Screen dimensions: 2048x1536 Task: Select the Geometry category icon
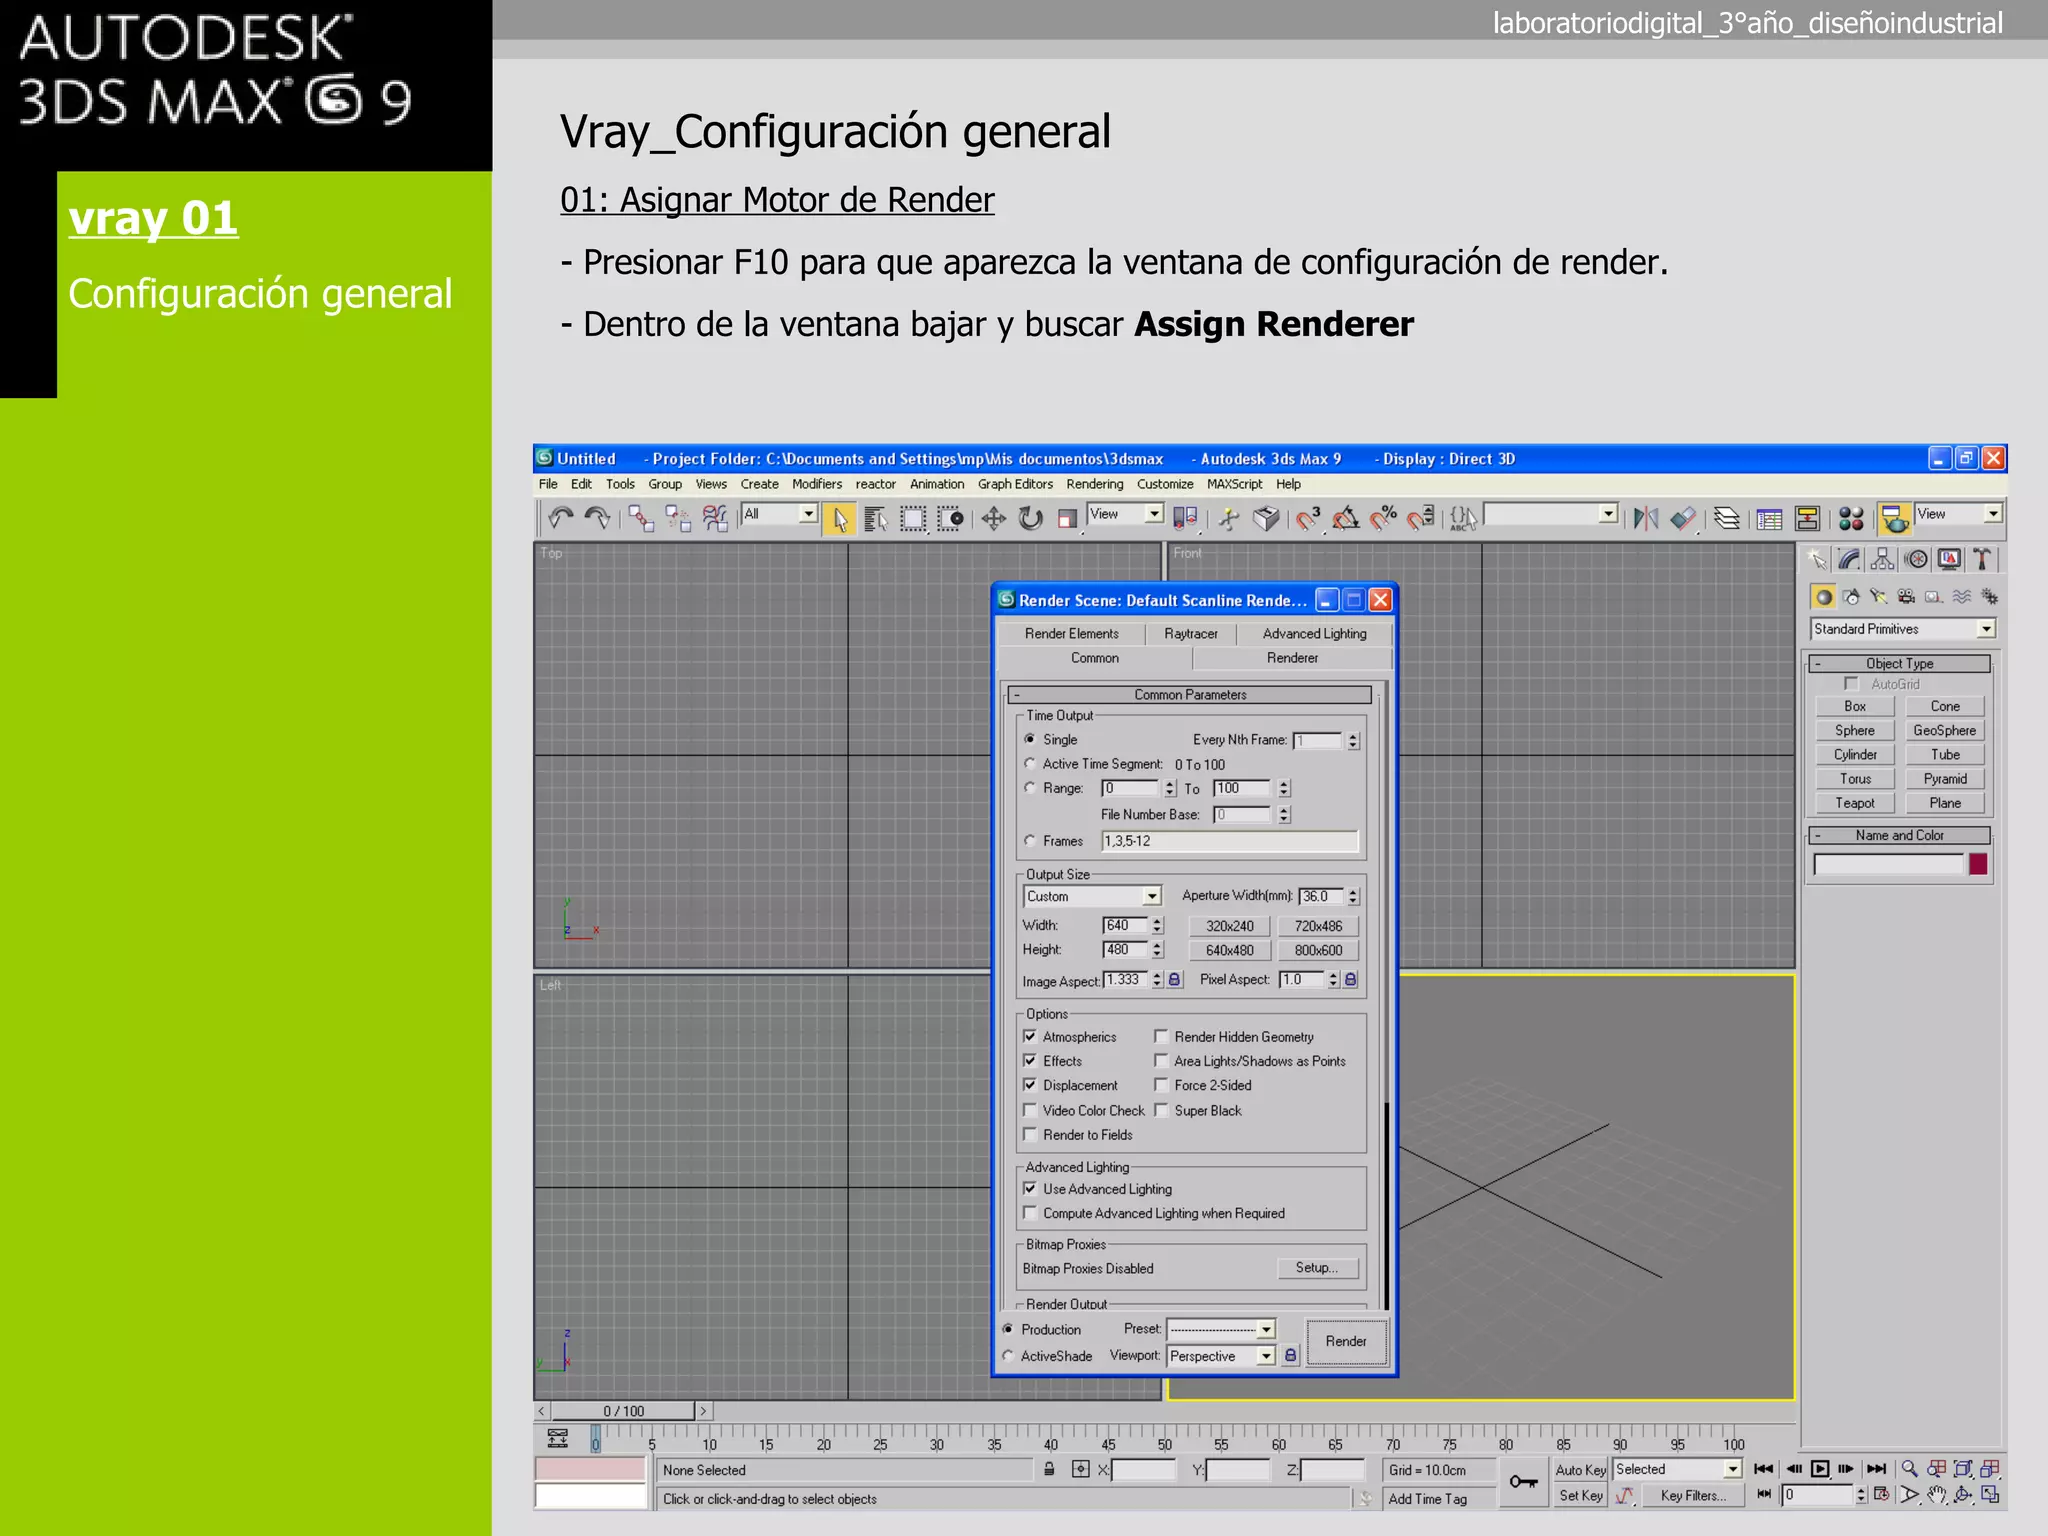tap(1824, 597)
